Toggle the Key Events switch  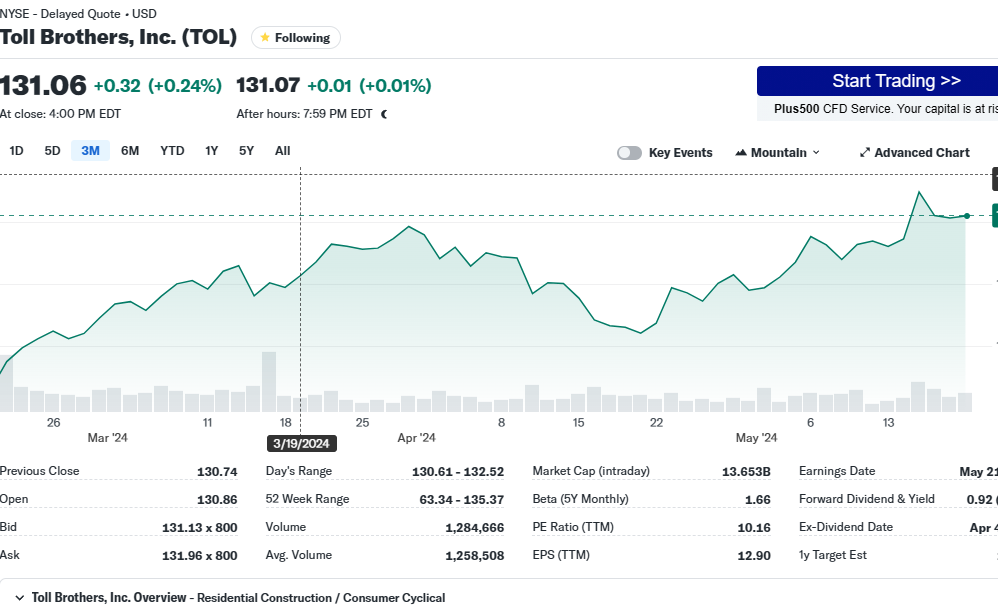[x=629, y=153]
